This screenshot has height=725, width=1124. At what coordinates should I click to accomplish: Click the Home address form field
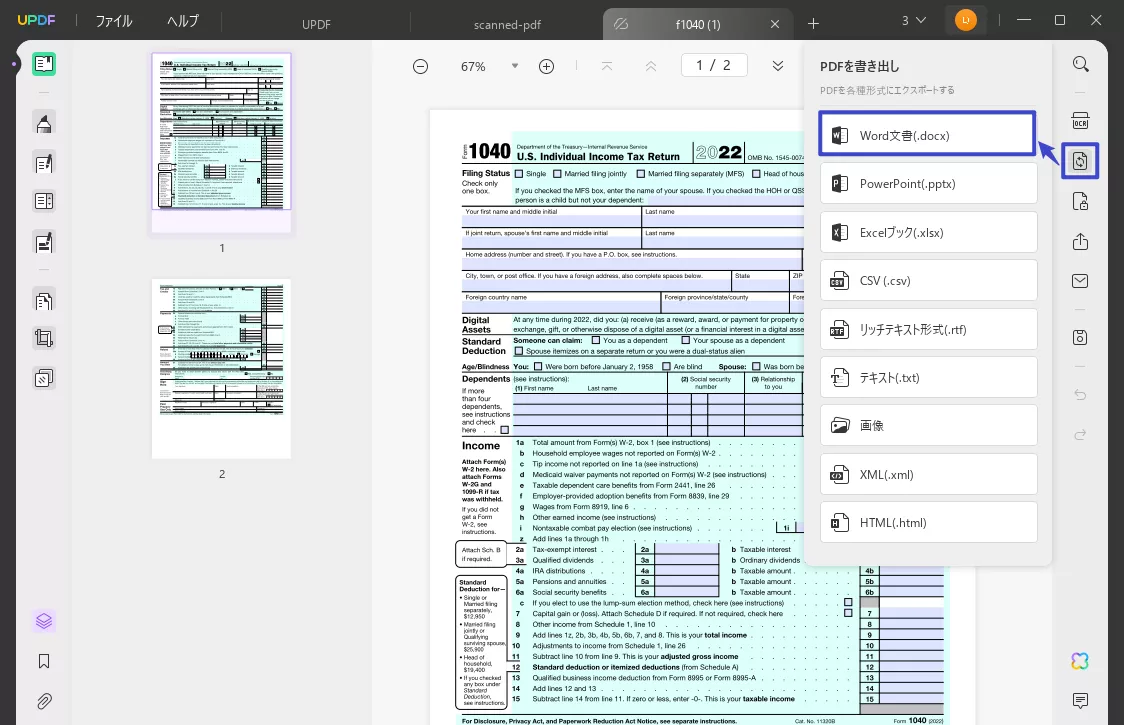pyautogui.click(x=632, y=264)
